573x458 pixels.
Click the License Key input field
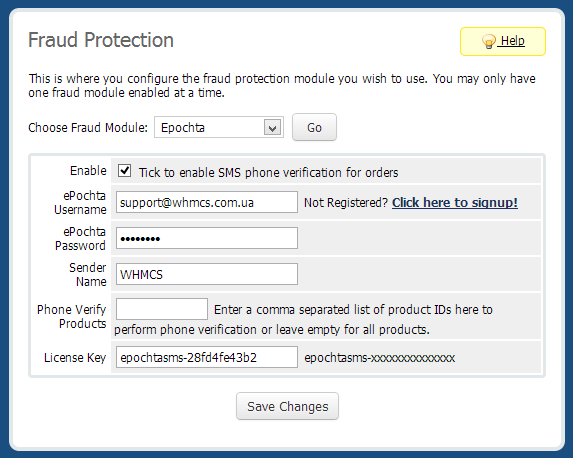pos(207,357)
